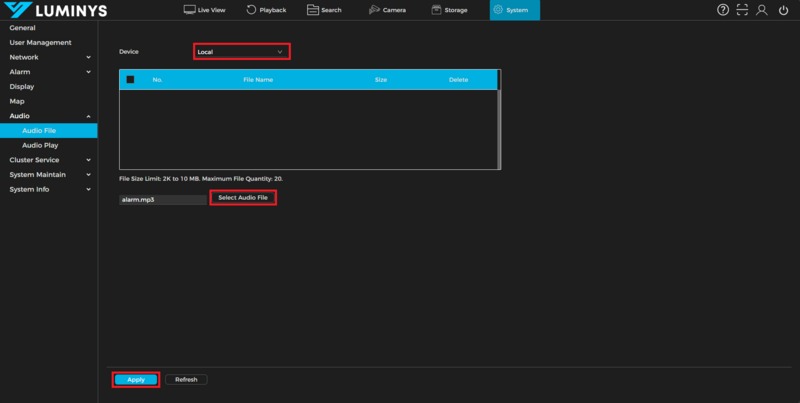
Task: Click the scan frame icon in header
Action: point(742,10)
